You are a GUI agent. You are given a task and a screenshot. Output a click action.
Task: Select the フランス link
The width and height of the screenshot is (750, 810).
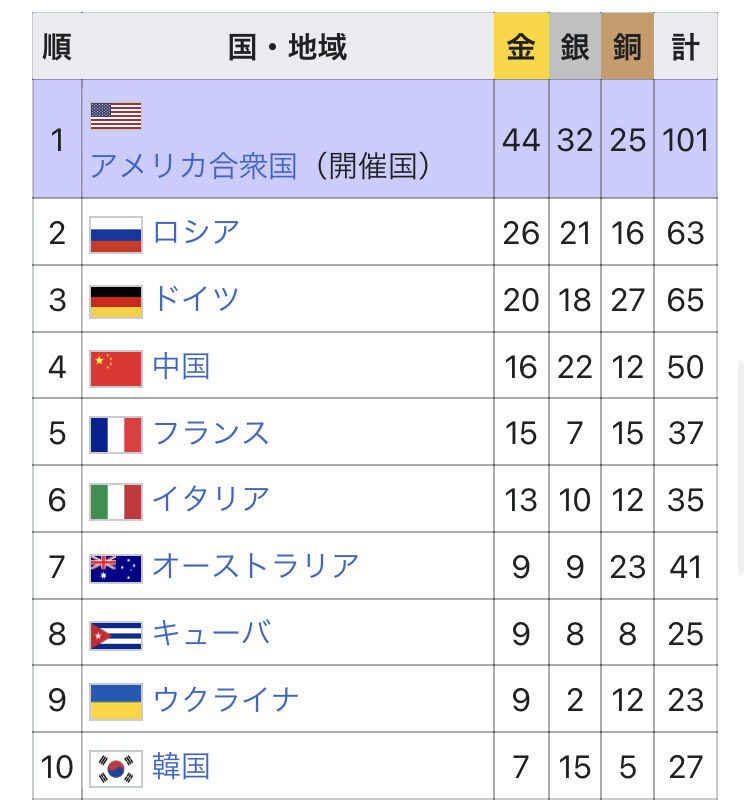click(211, 432)
